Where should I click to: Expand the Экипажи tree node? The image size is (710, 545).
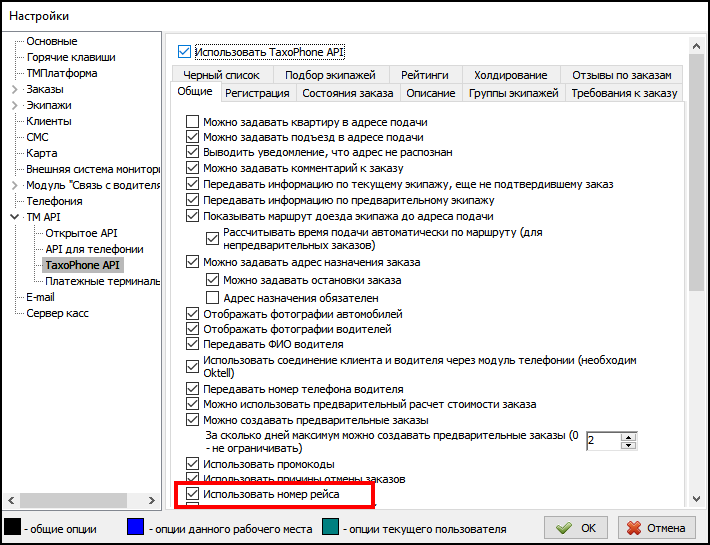tap(14, 105)
